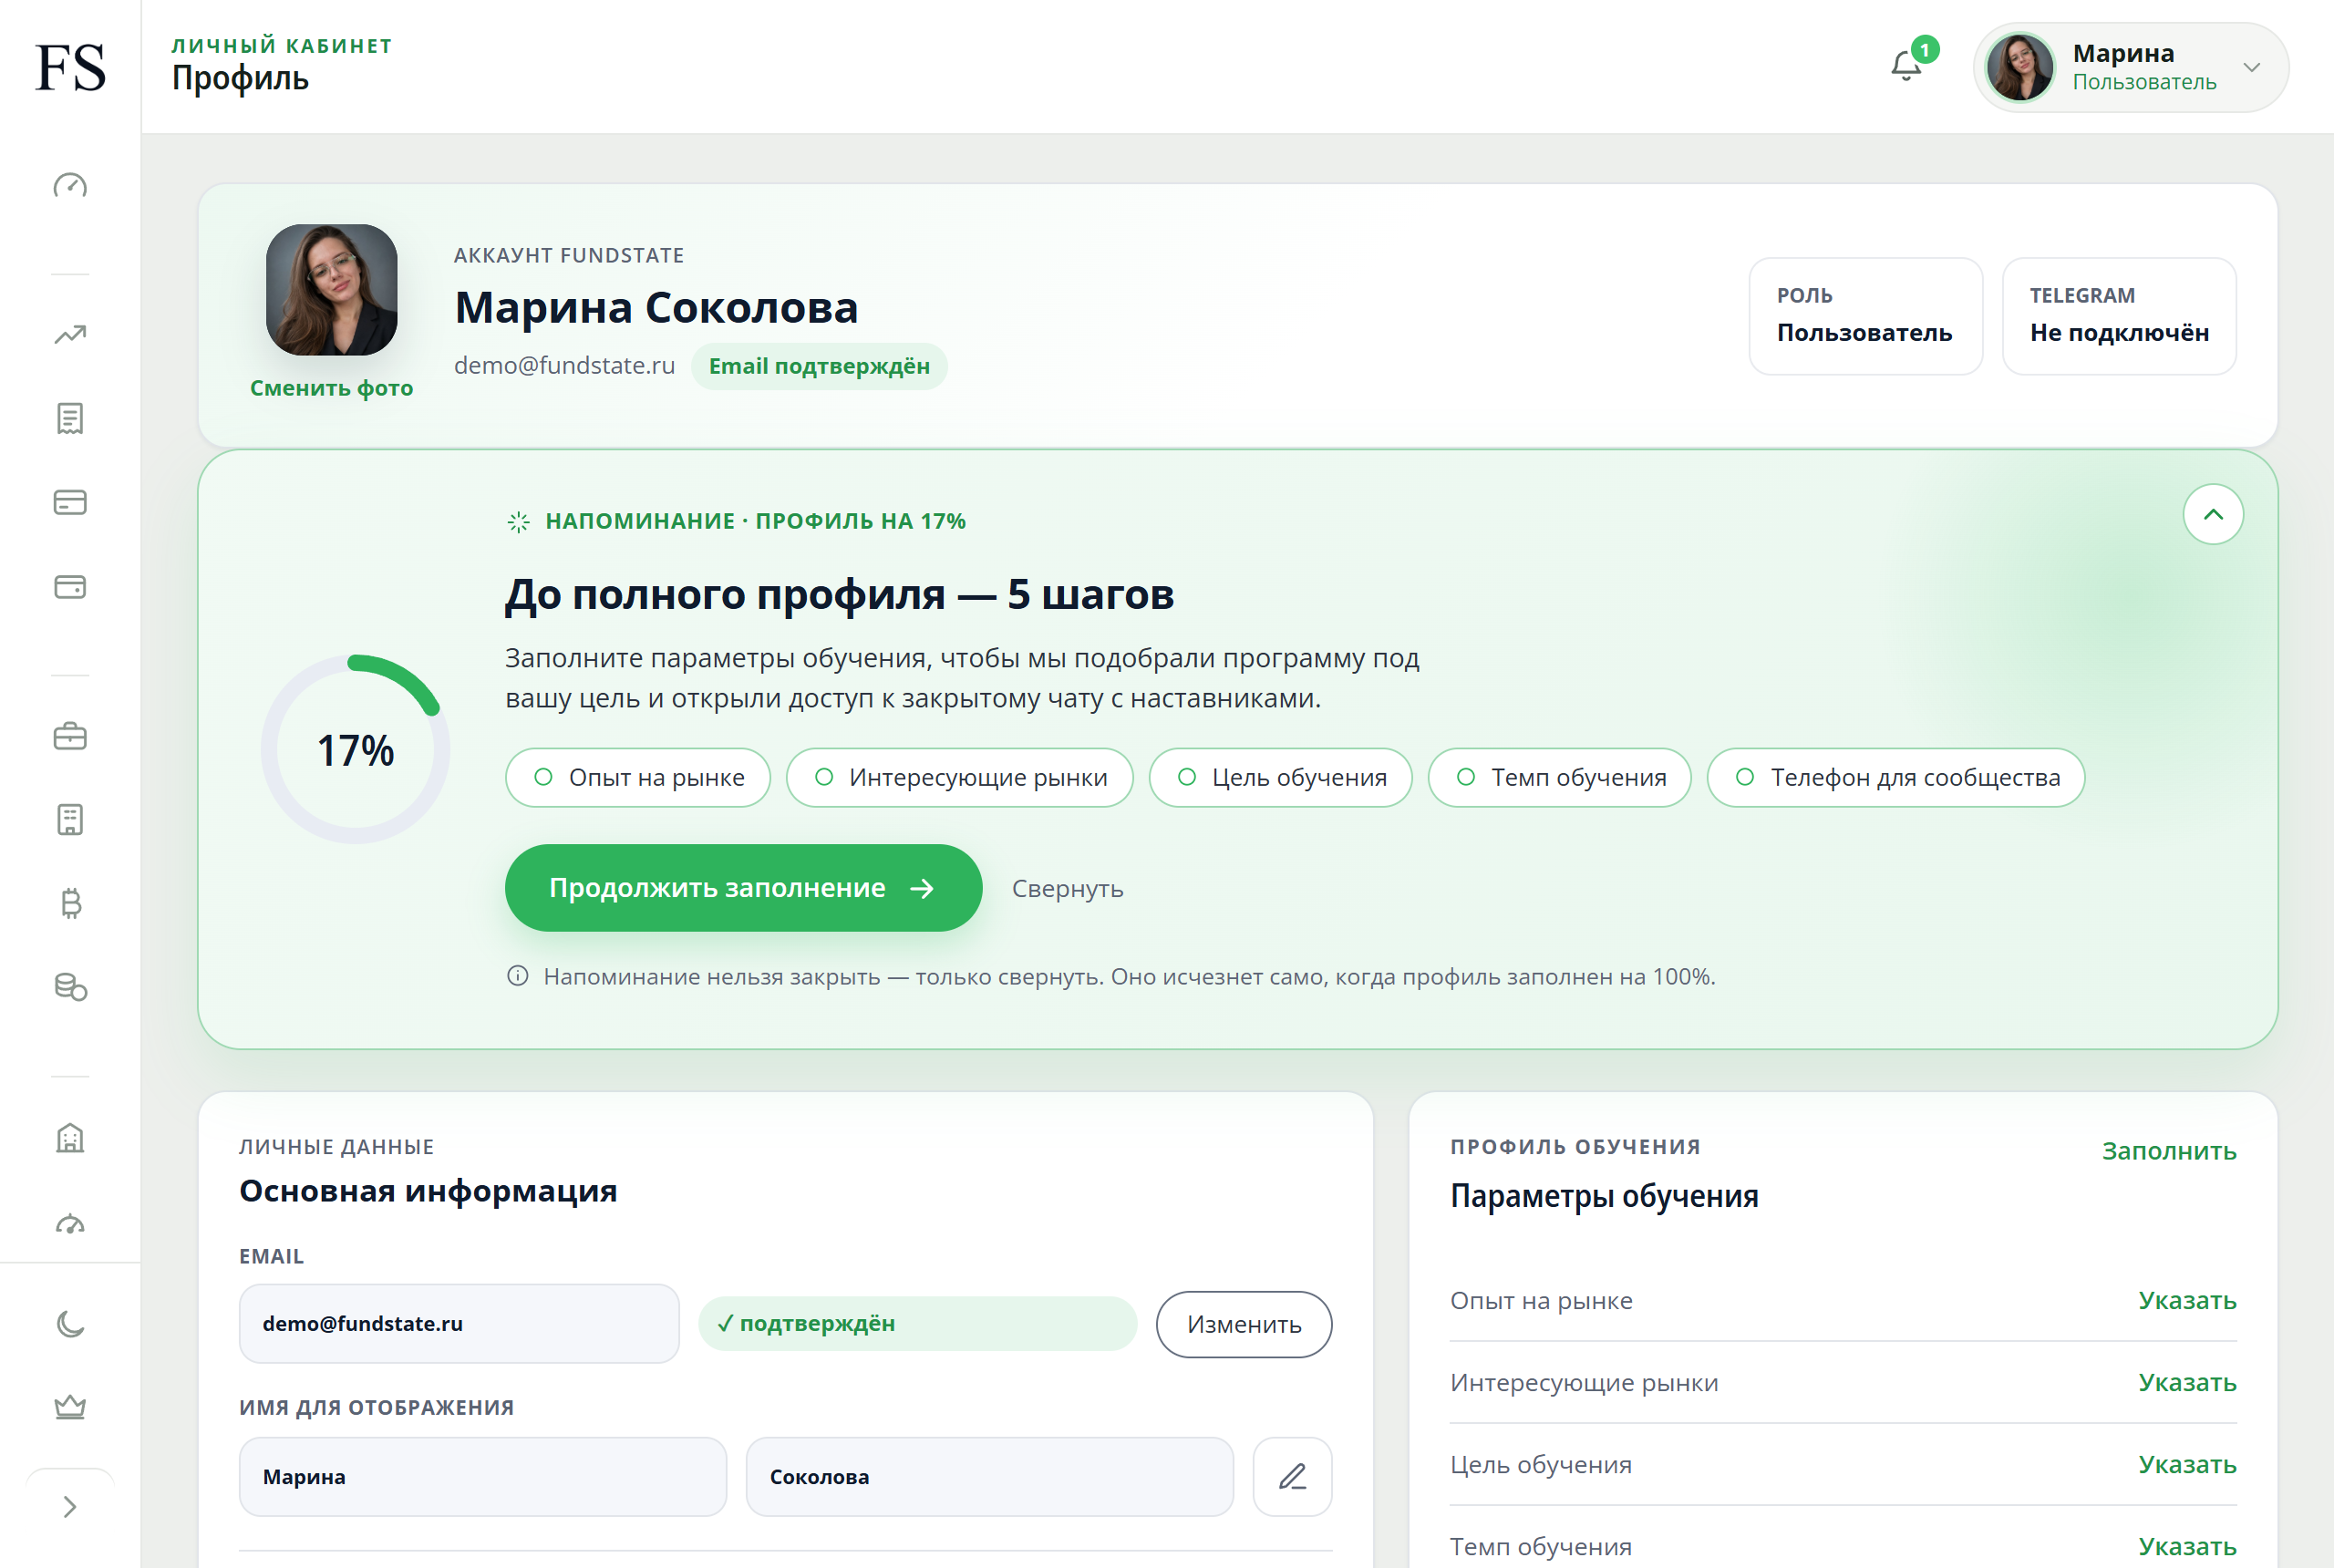Open the office building sidebar icon
This screenshot has height=1568, width=2334.
(x=70, y=820)
